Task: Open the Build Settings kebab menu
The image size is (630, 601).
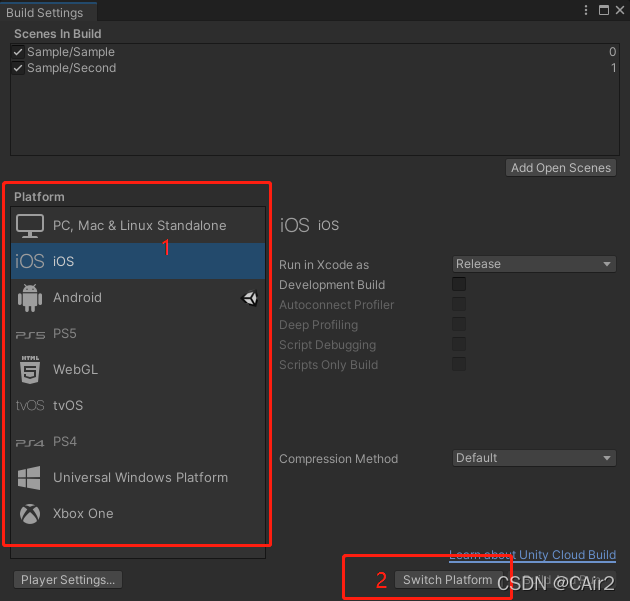Action: coord(586,10)
